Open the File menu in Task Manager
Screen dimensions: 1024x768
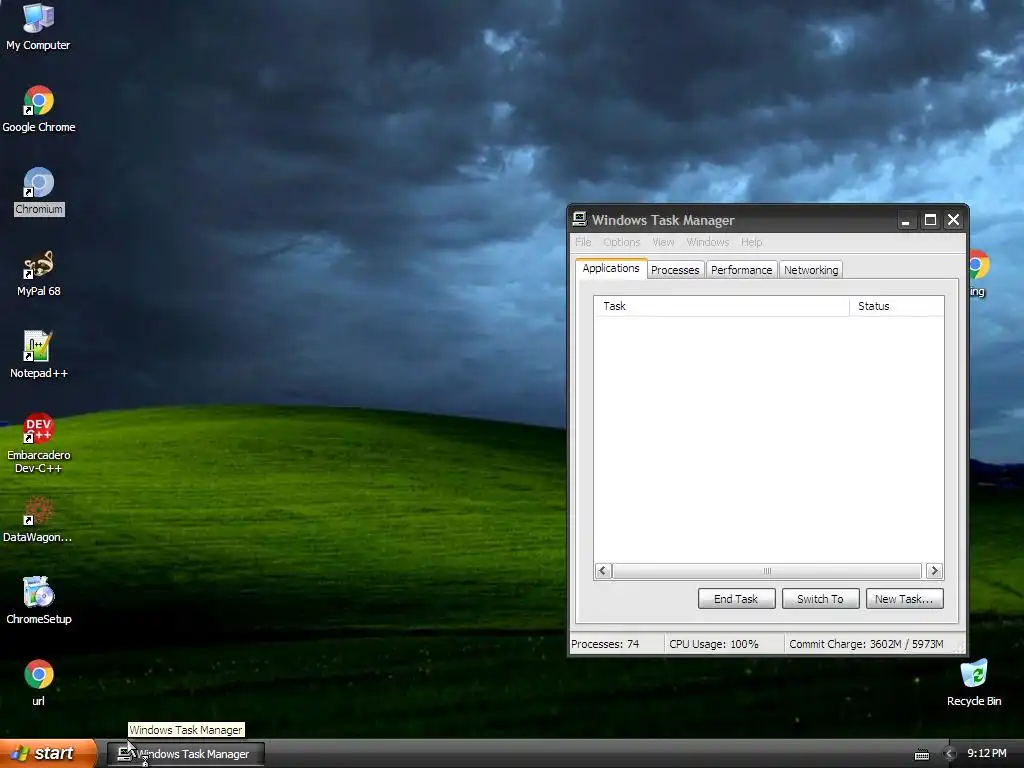click(583, 242)
